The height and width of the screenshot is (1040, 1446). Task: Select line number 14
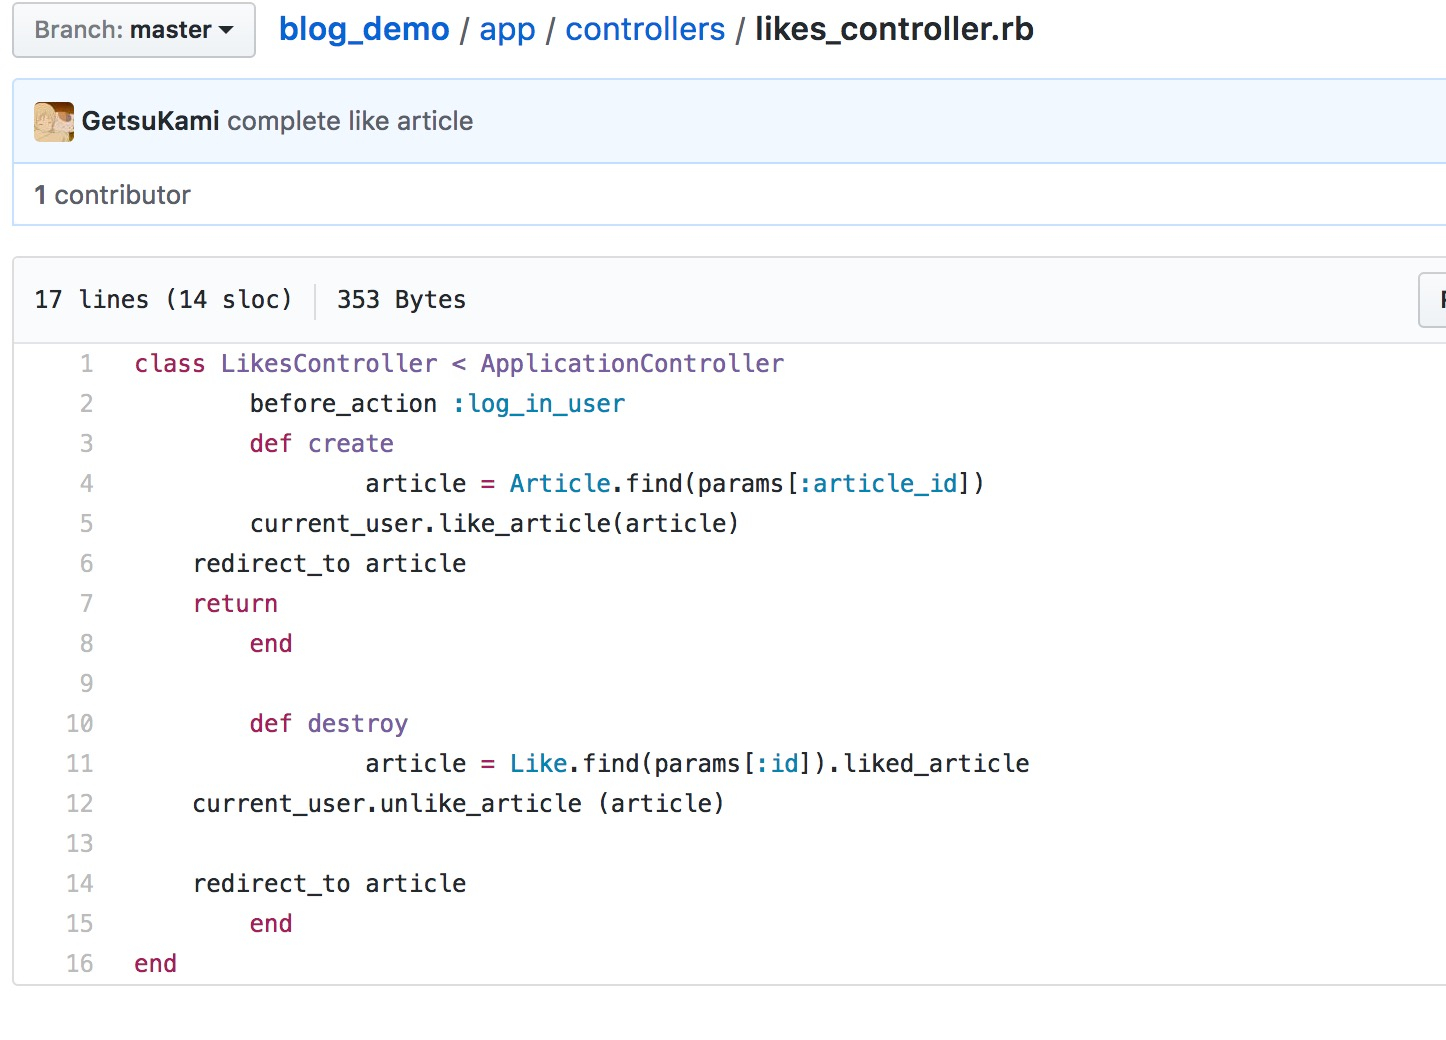click(x=80, y=883)
